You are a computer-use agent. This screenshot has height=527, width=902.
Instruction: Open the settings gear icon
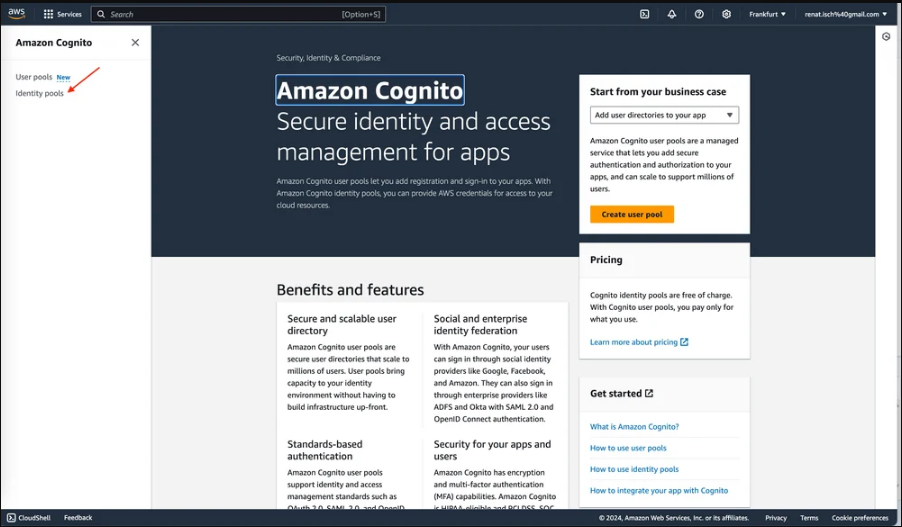tap(727, 14)
